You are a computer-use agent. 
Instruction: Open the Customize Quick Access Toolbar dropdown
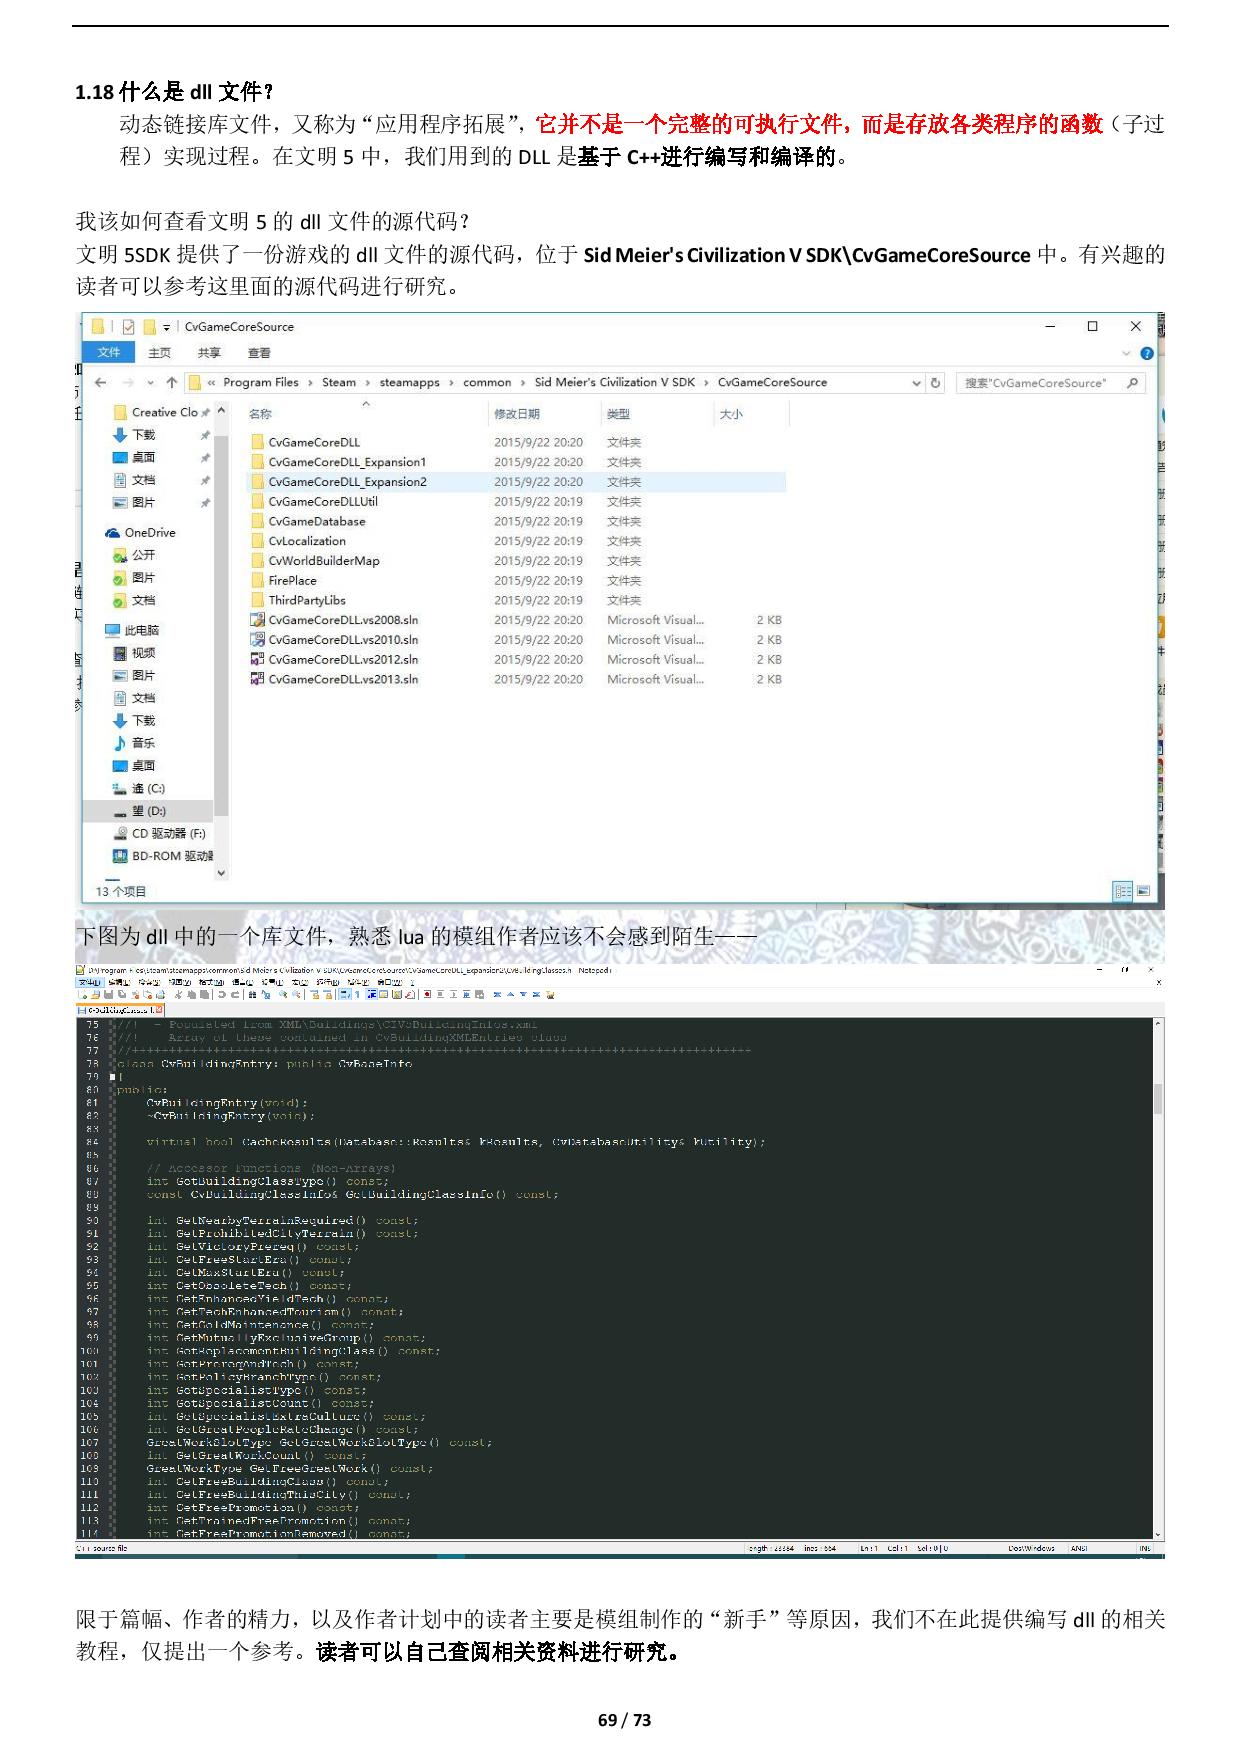point(167,327)
